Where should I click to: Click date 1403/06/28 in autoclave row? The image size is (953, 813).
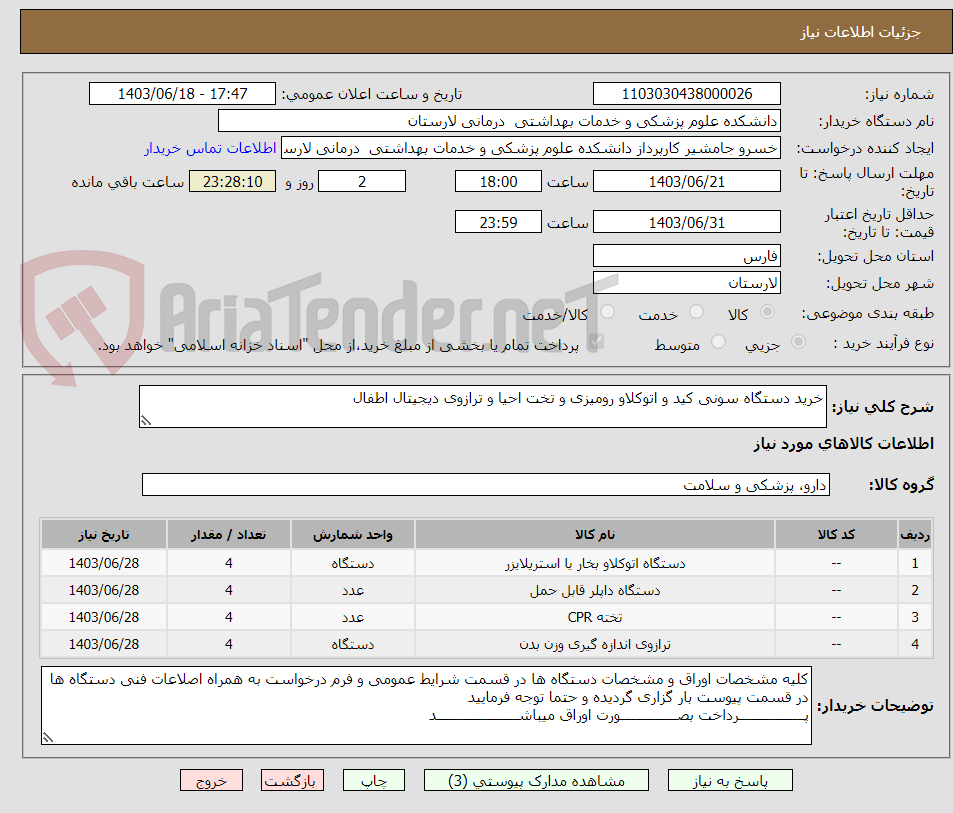coord(104,563)
